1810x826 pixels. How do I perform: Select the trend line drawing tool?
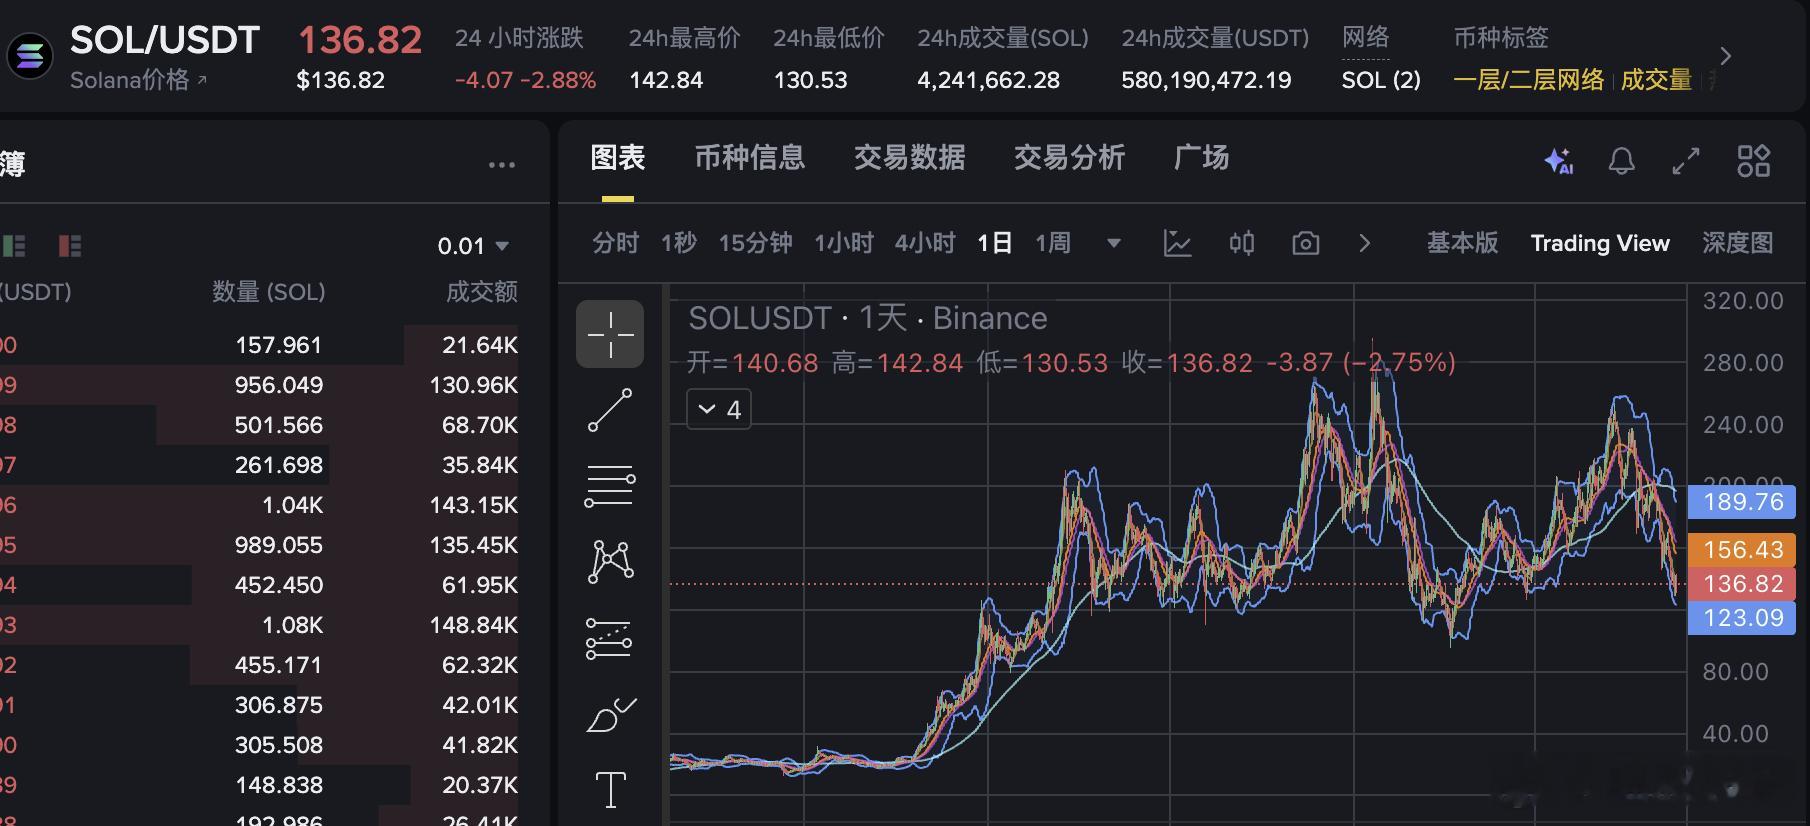click(610, 410)
